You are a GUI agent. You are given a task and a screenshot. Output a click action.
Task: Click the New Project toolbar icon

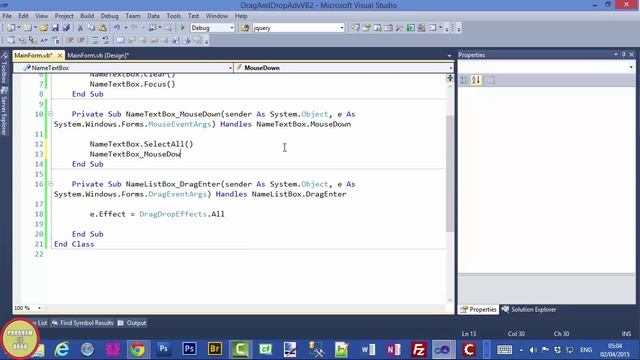coord(10,28)
